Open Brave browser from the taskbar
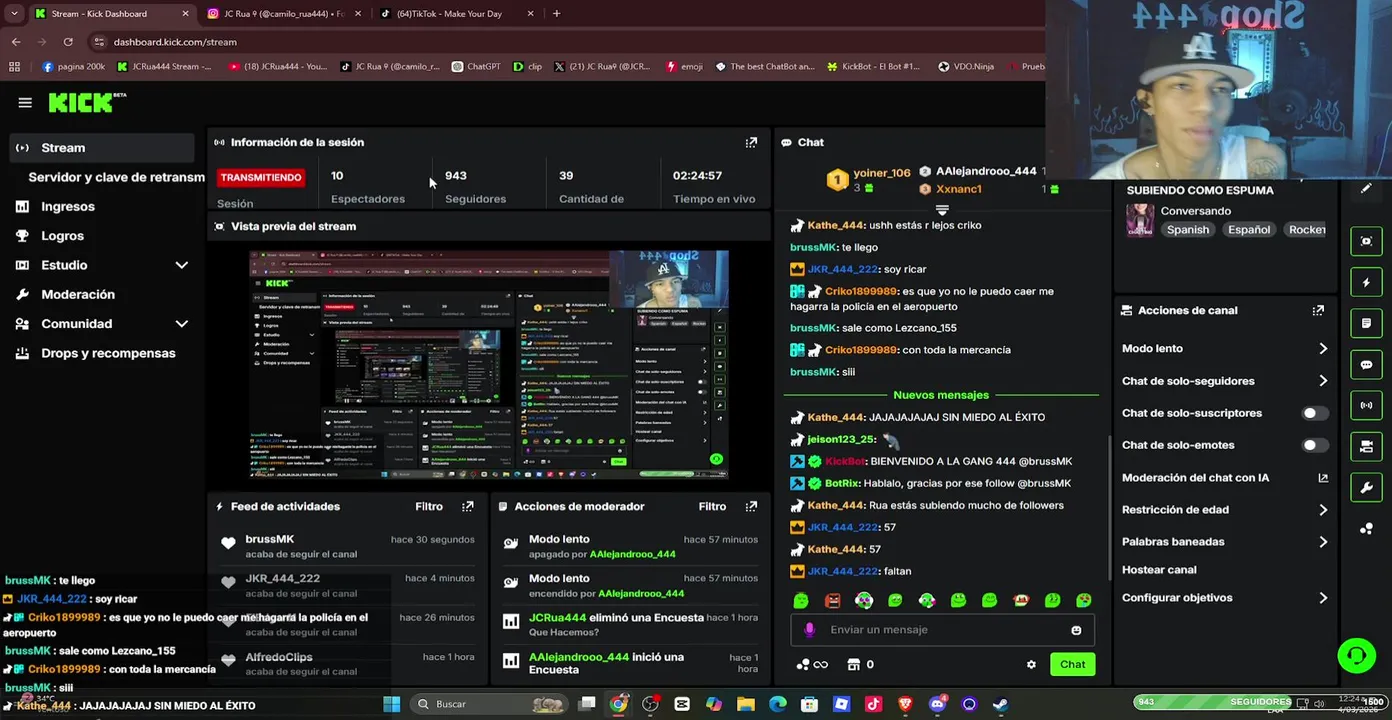1392x720 pixels. (905, 704)
